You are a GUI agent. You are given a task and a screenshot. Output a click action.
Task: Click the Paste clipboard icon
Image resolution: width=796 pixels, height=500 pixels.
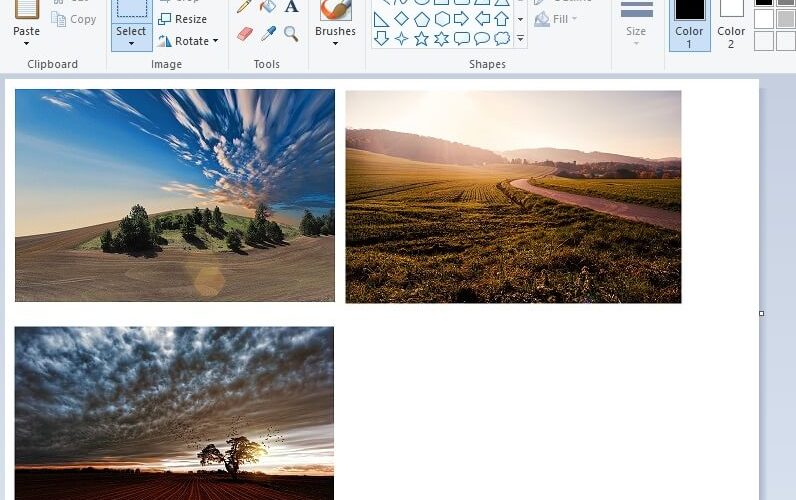point(26,9)
